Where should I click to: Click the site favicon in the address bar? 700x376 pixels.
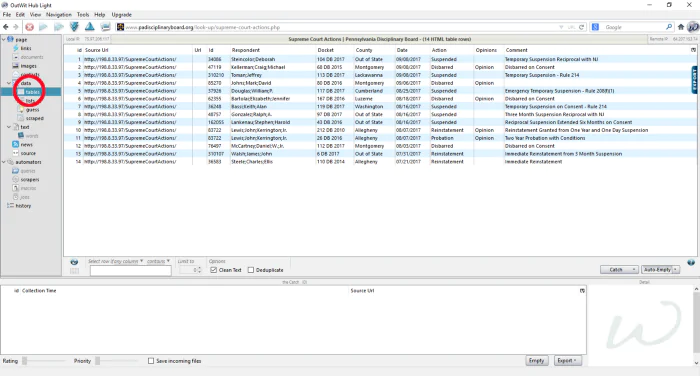pyautogui.click(x=120, y=27)
